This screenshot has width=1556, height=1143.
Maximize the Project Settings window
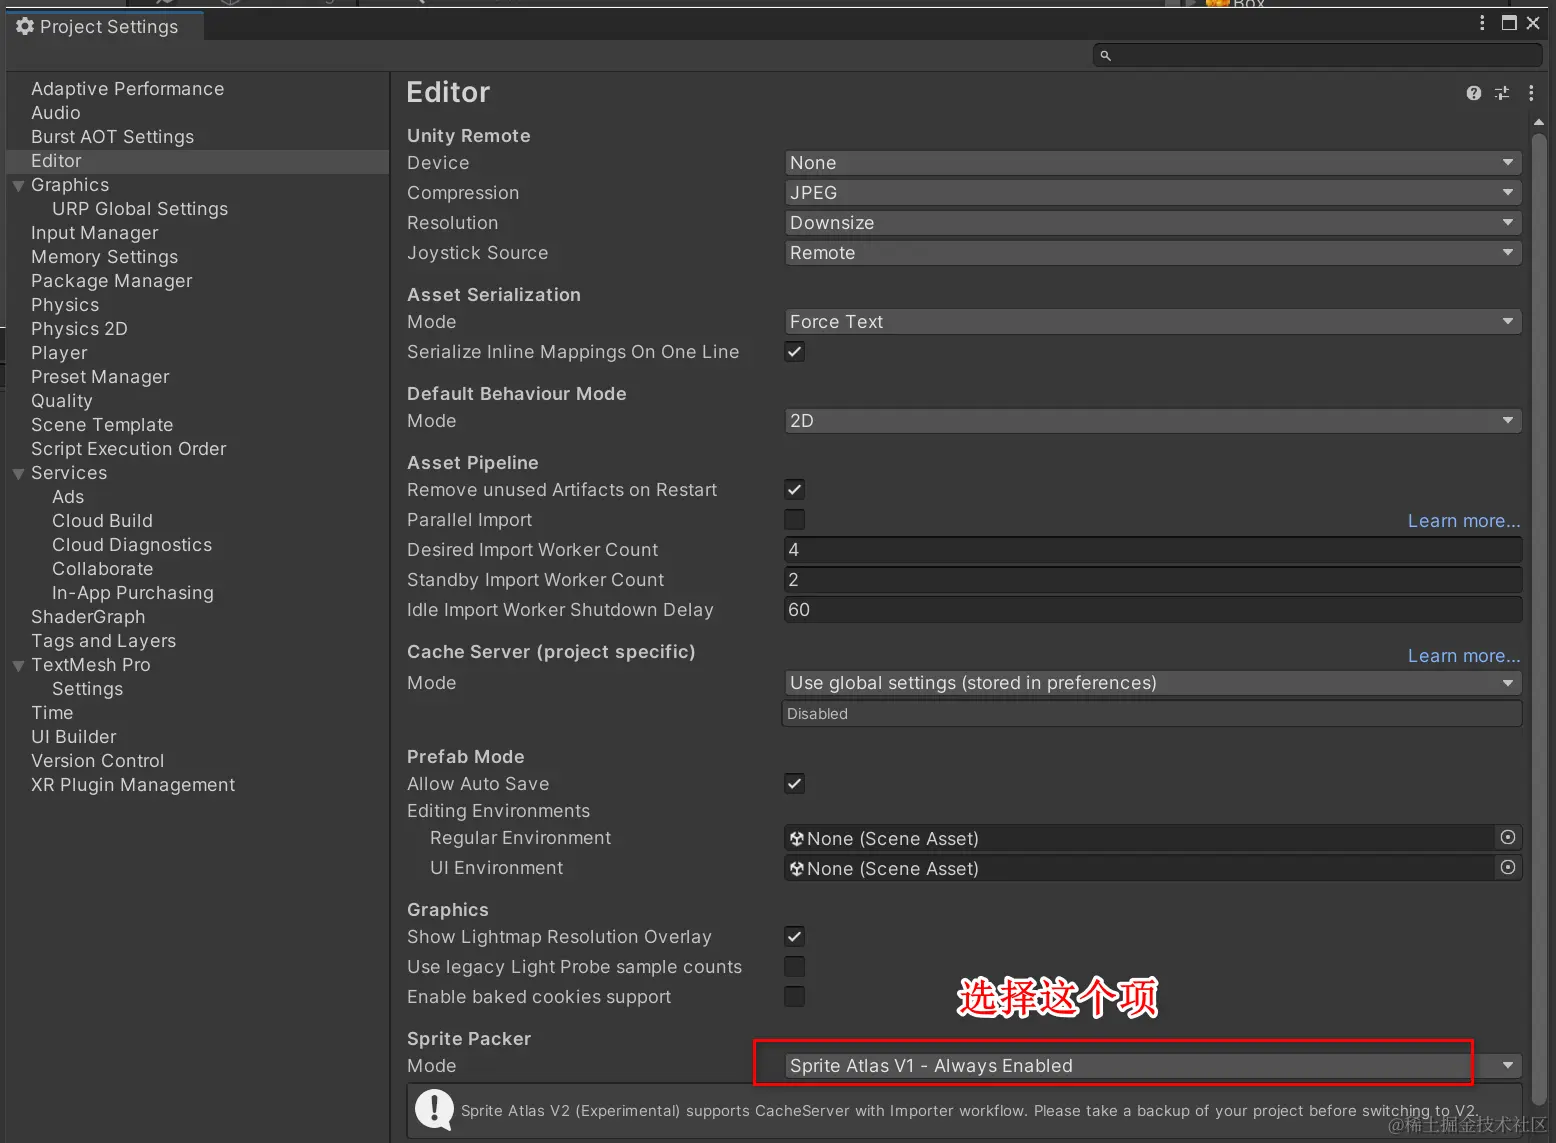(x=1509, y=23)
